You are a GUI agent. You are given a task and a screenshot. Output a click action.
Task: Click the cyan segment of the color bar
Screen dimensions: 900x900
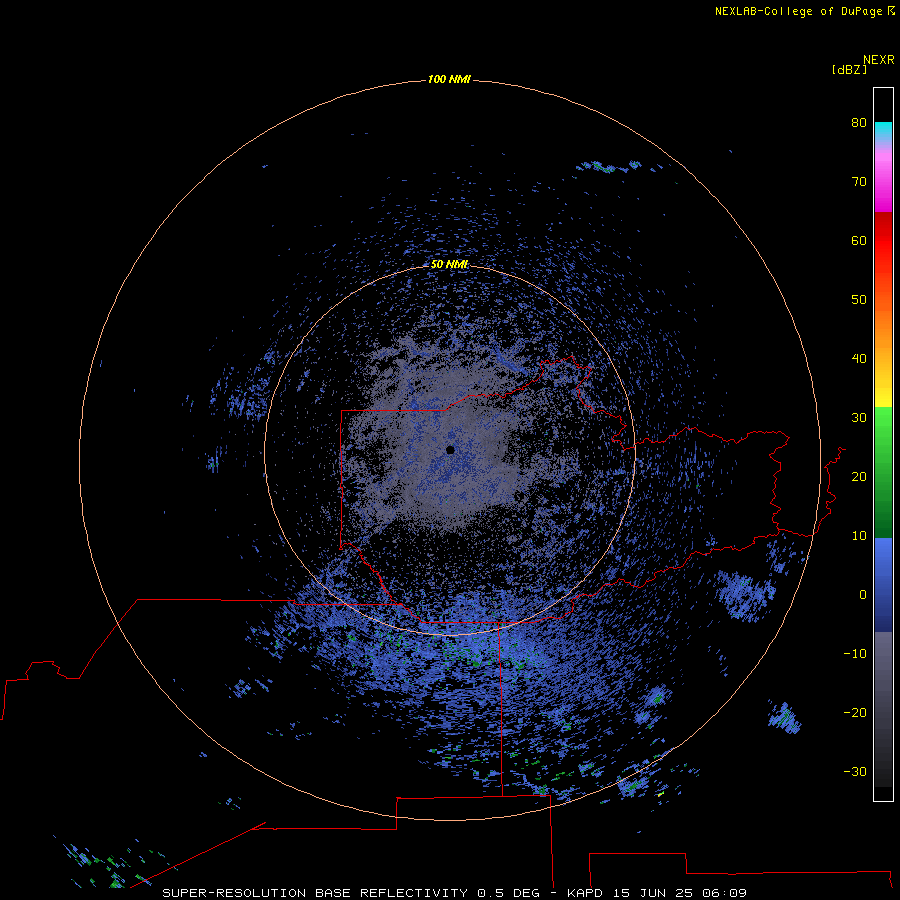tap(883, 131)
